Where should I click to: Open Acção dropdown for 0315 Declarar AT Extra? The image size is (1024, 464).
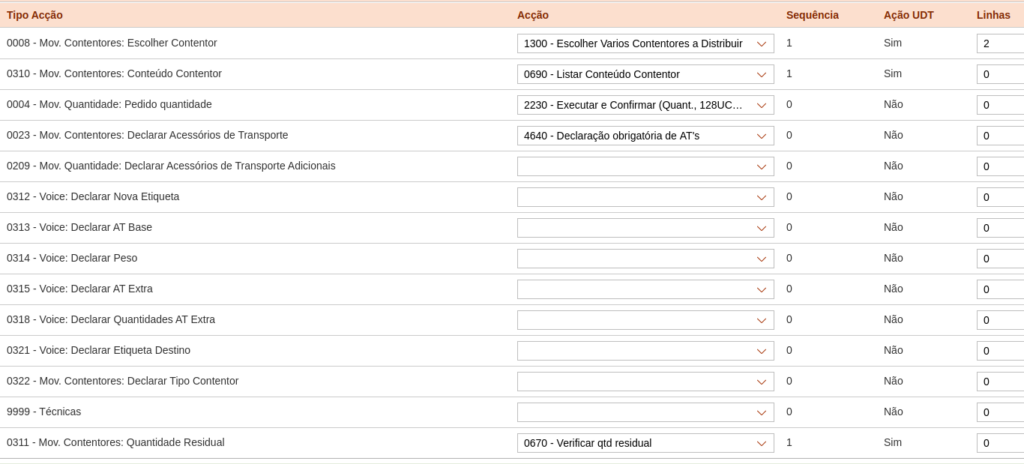pyautogui.click(x=645, y=289)
